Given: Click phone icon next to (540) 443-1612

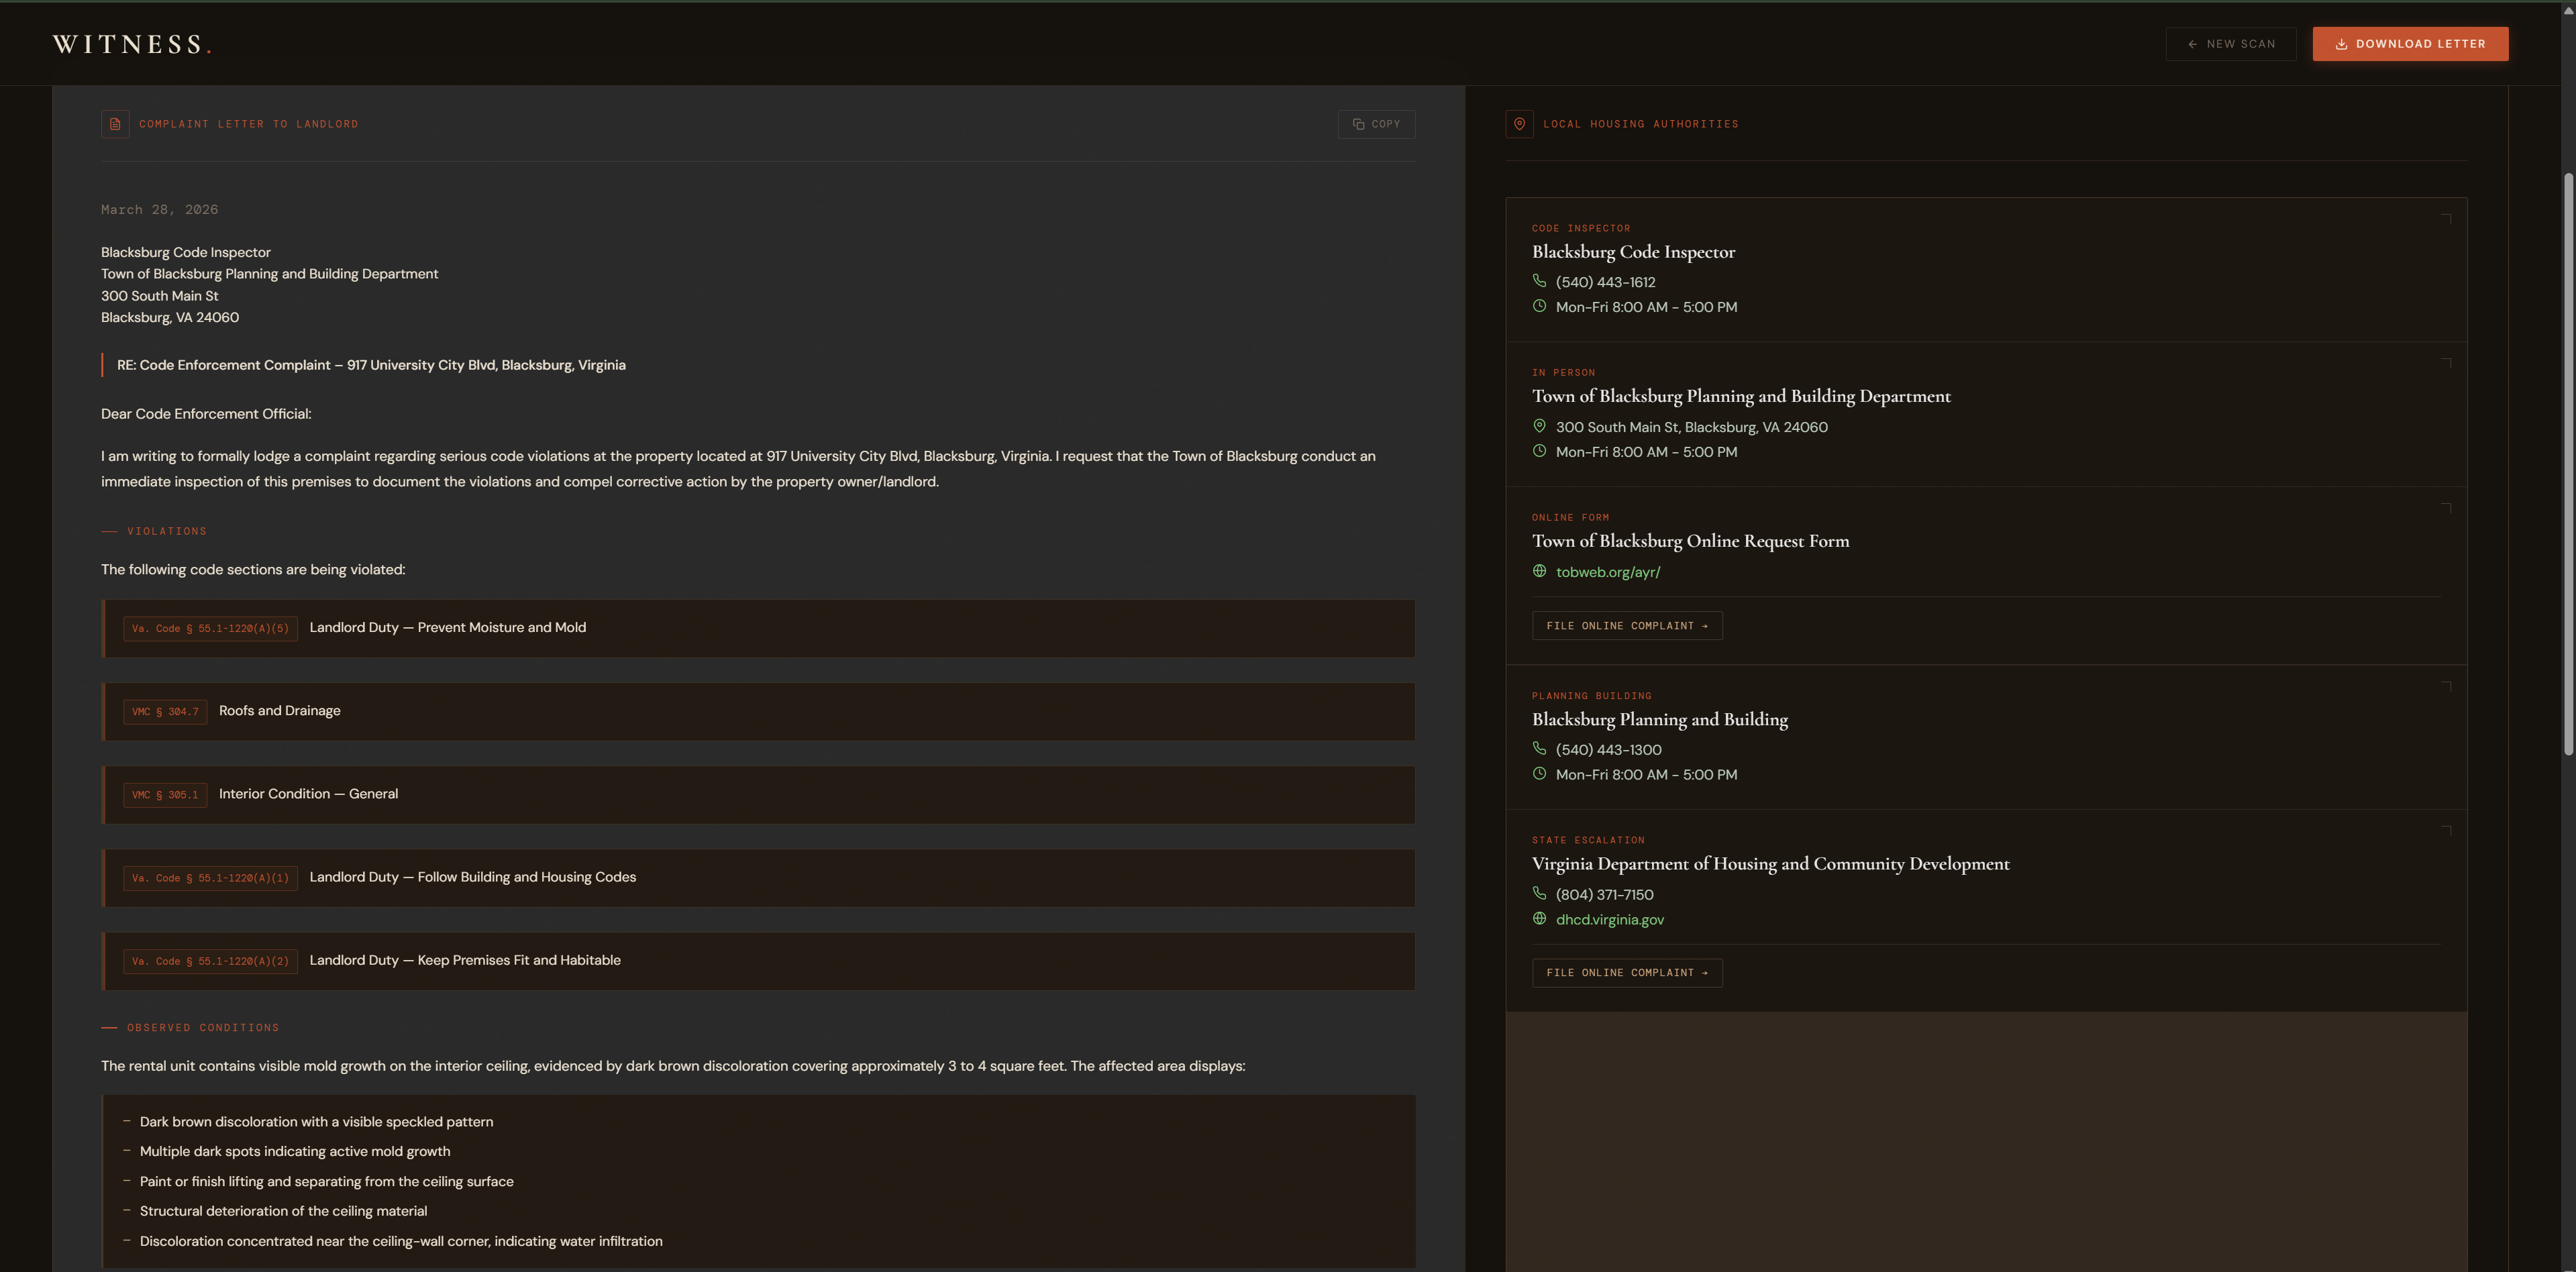Looking at the screenshot, I should [x=1539, y=281].
